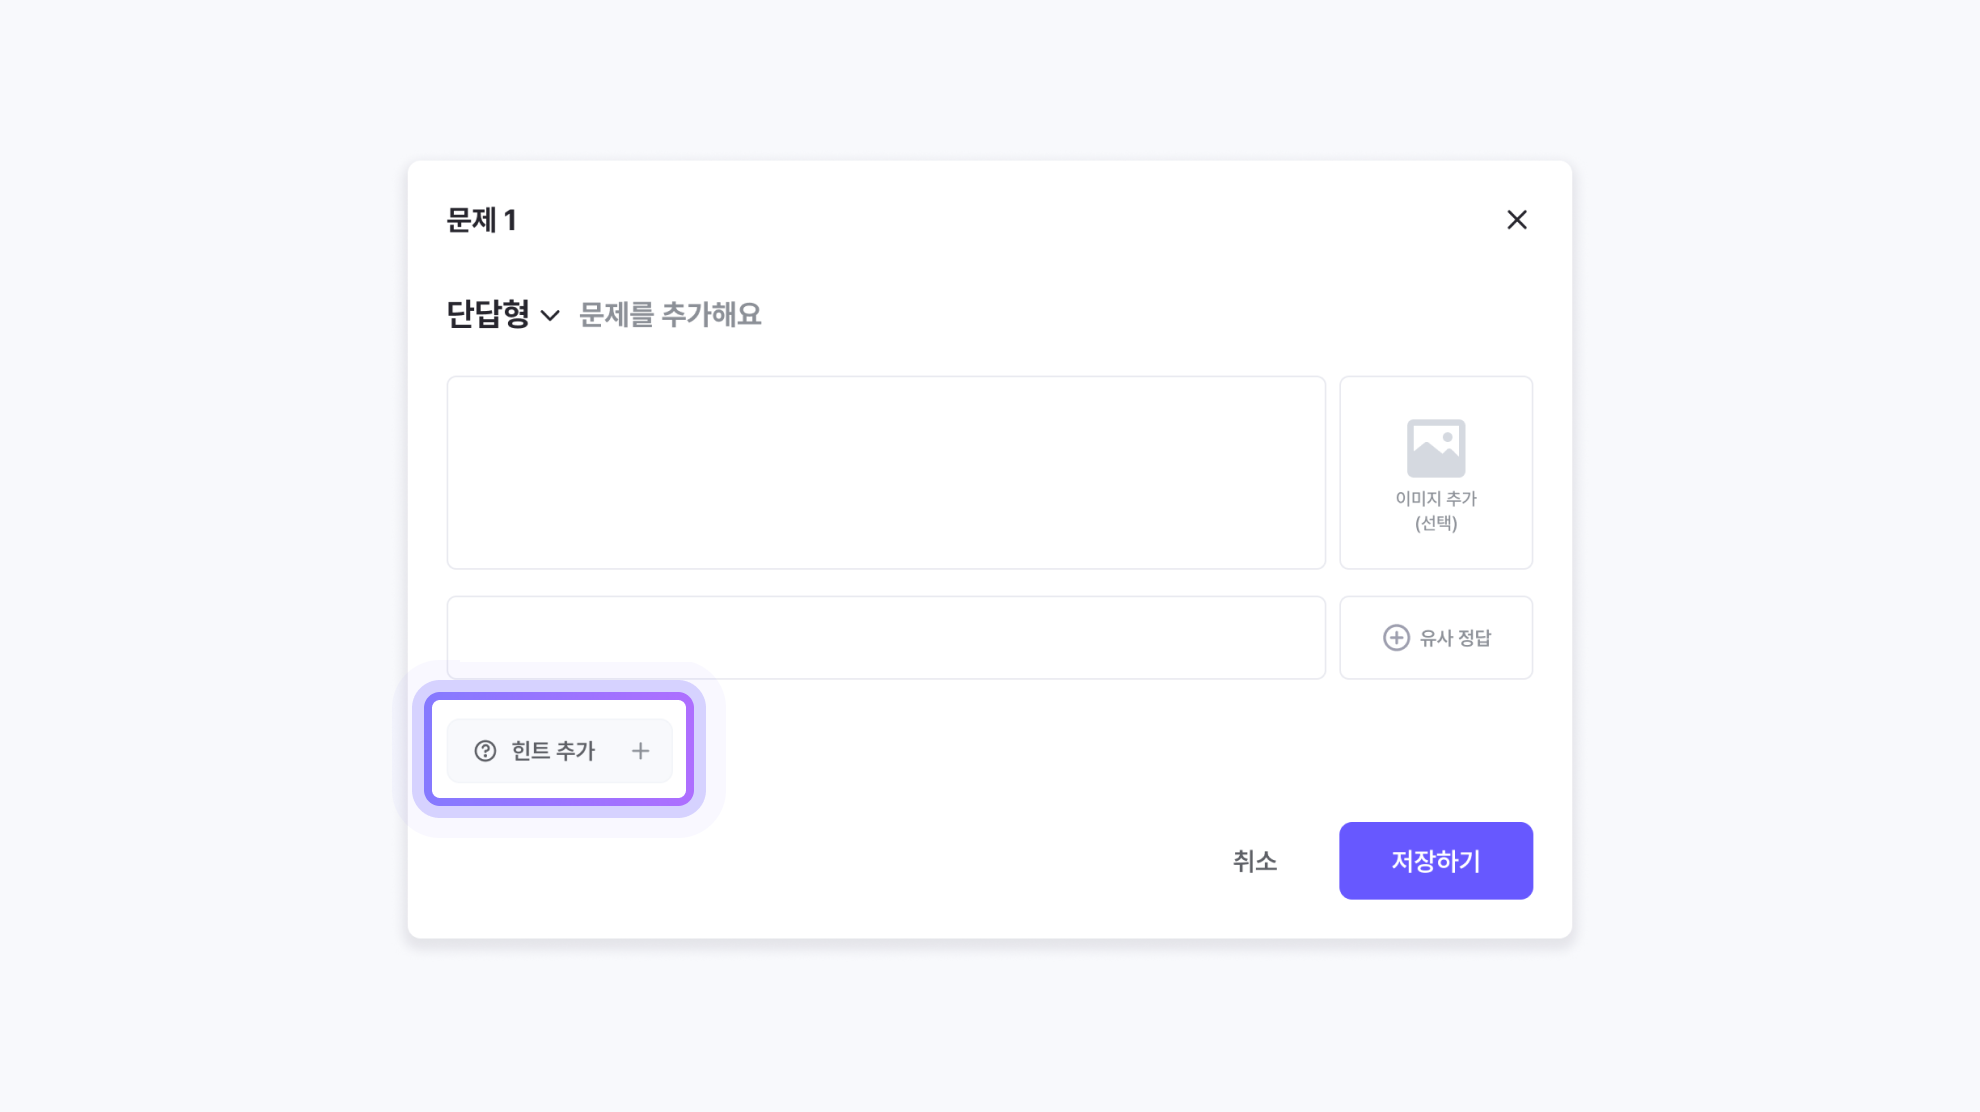Viewport: 1980px width, 1112px height.
Task: Click the image placeholder picture icon
Action: tap(1435, 448)
